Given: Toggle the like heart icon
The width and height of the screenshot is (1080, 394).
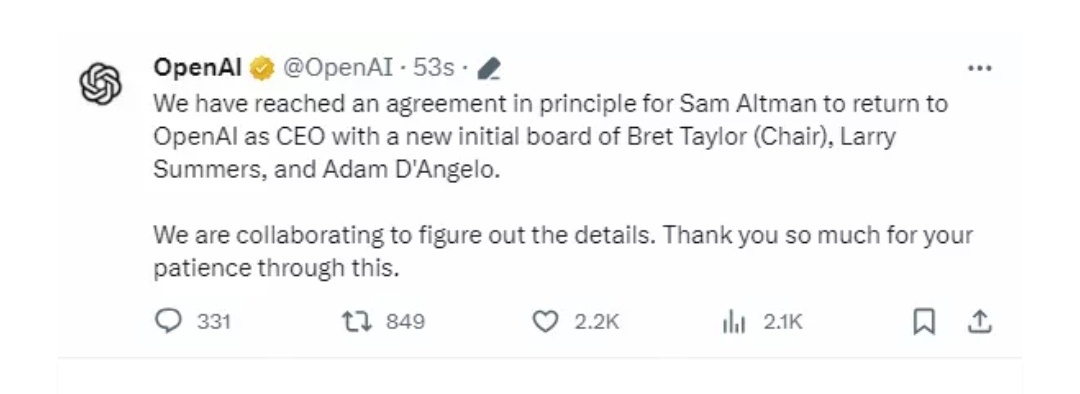Looking at the screenshot, I should (x=546, y=322).
